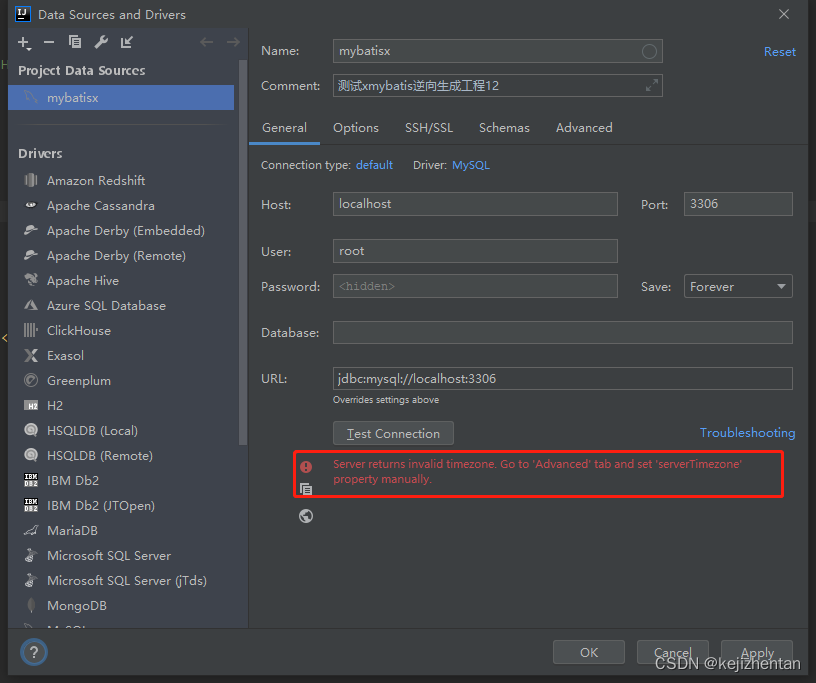Add a new data source with plus icon

click(24, 43)
